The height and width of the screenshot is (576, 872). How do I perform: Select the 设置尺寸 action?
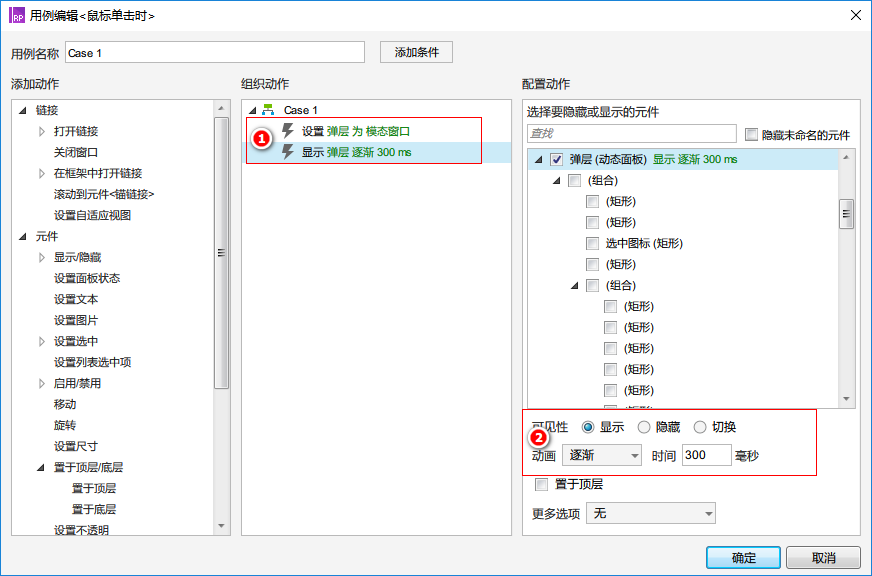(76, 446)
